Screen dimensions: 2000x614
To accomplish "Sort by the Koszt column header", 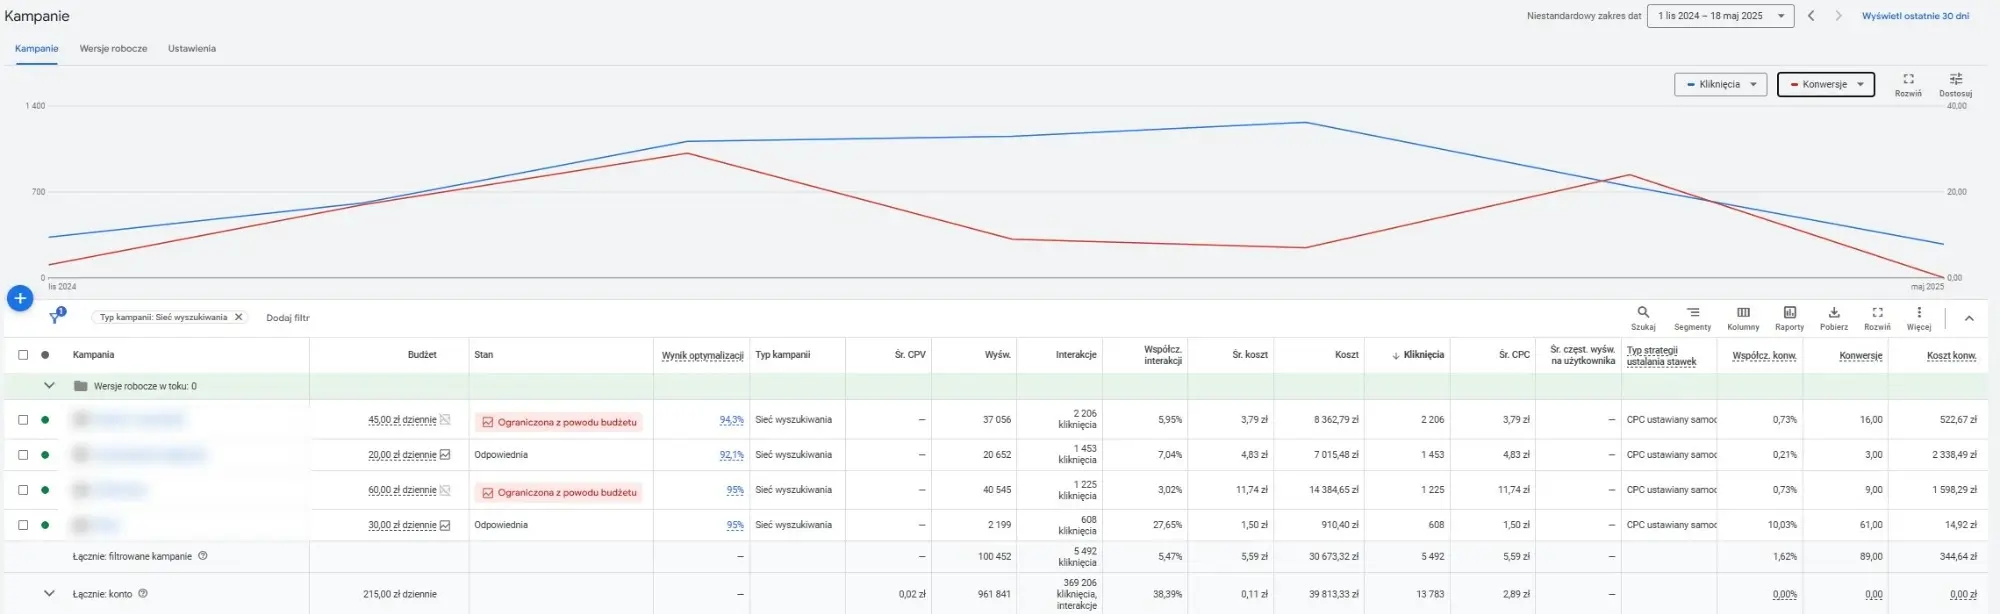I will (1346, 355).
